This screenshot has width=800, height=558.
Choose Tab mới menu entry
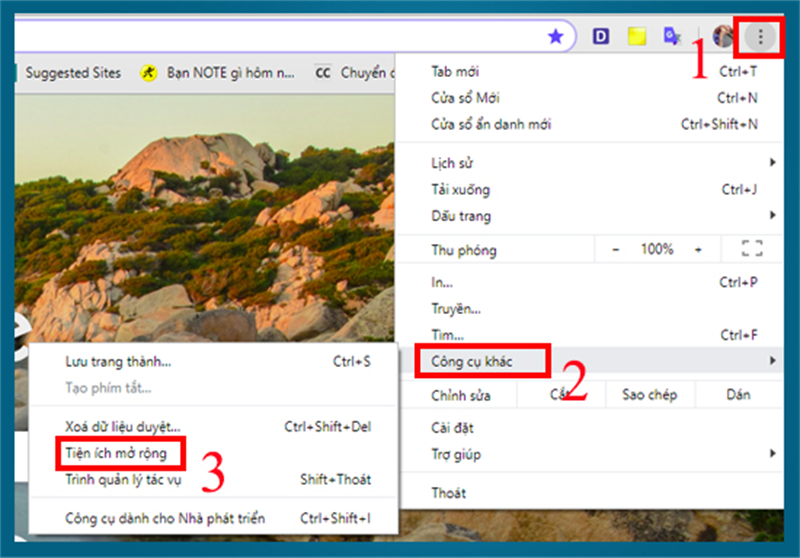click(590, 71)
